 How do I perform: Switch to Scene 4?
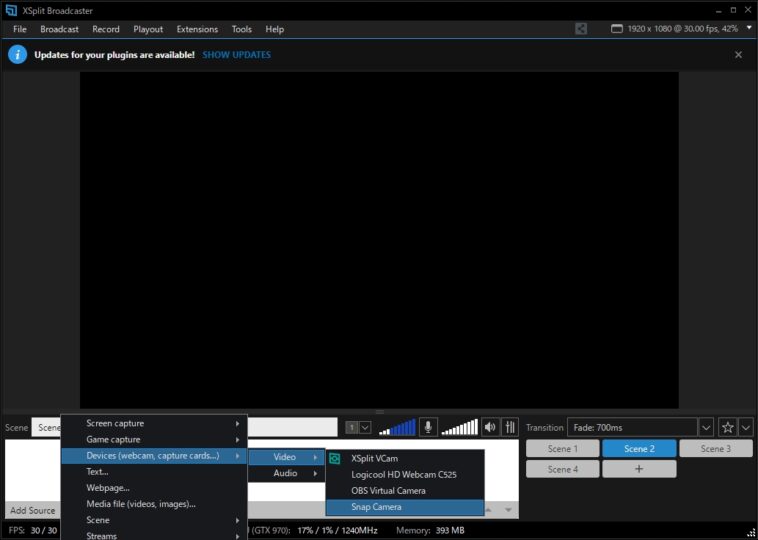pos(563,469)
